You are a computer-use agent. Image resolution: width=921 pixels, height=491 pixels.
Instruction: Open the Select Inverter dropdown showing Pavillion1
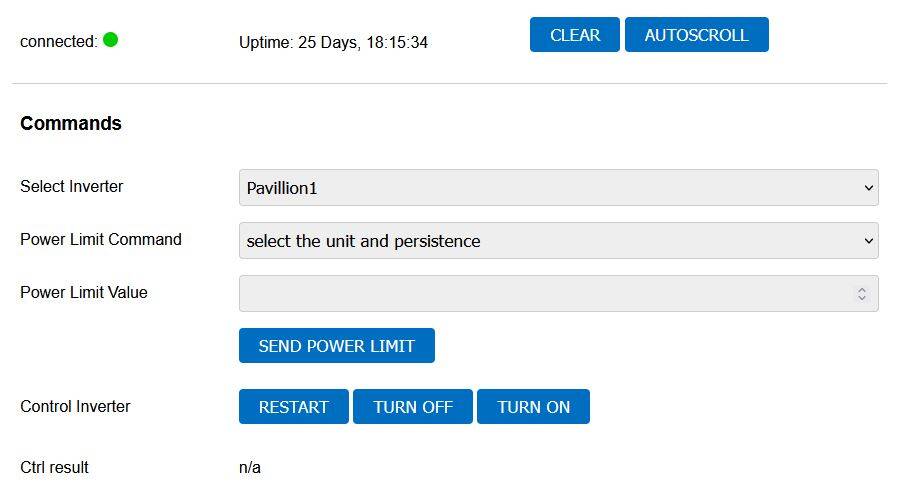[559, 188]
